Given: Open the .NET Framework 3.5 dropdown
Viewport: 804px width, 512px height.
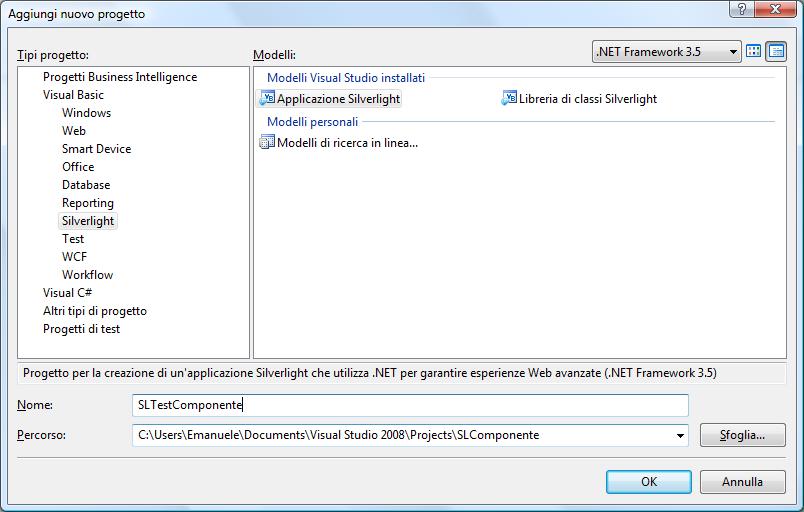Looking at the screenshot, I should click(667, 52).
